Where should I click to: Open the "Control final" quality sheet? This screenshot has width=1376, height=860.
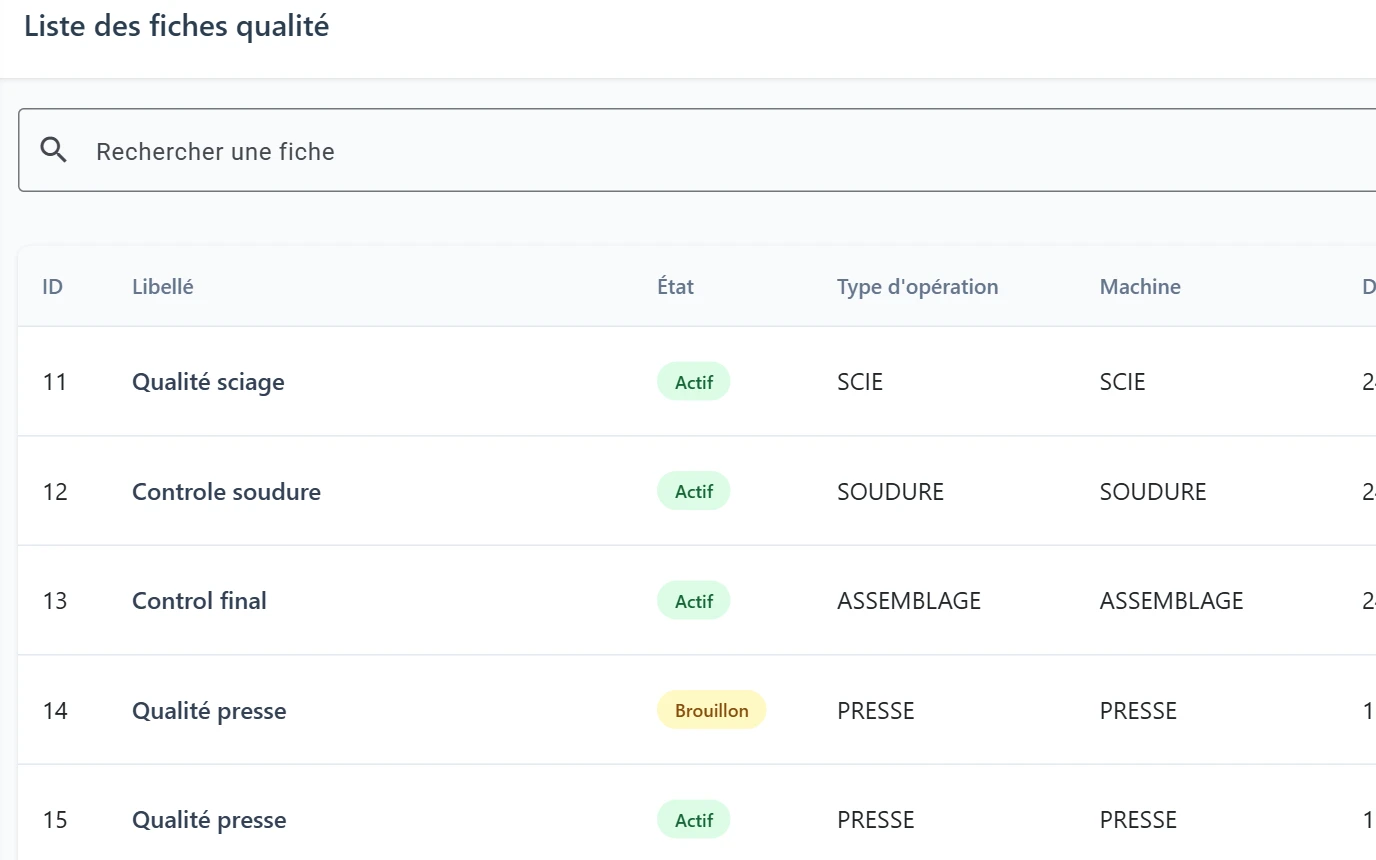pos(199,601)
